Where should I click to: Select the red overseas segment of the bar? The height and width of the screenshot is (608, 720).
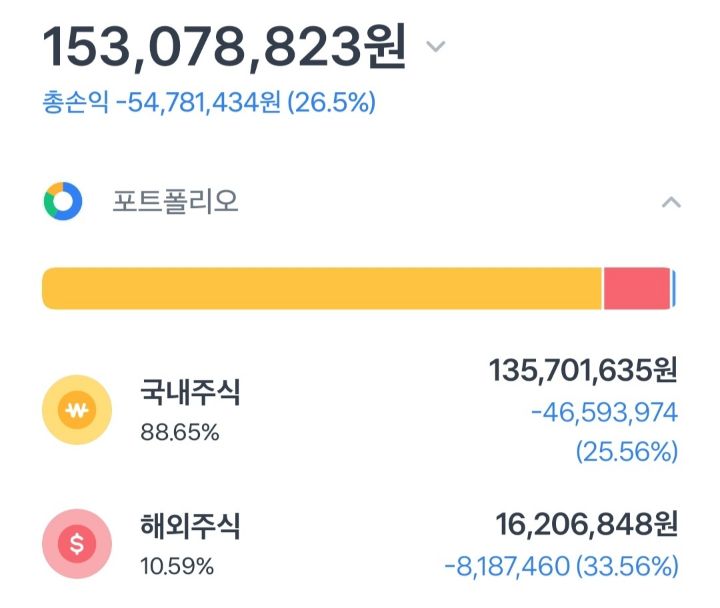(x=637, y=288)
